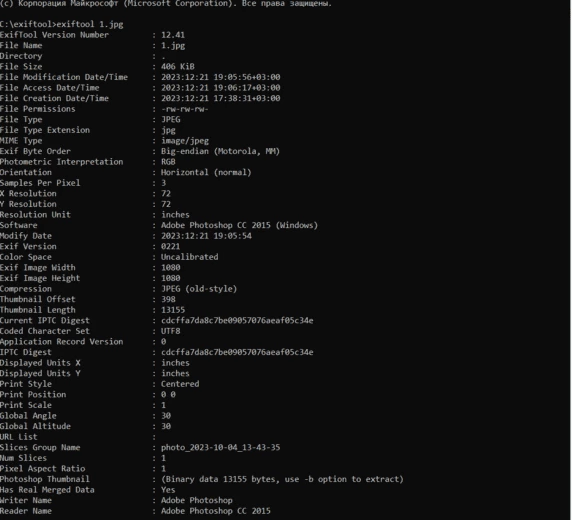Viewport: 572px width, 520px height.
Task: Click the Slices Group Name value photo_2023-10-04_13-43-35
Action: [x=221, y=448]
